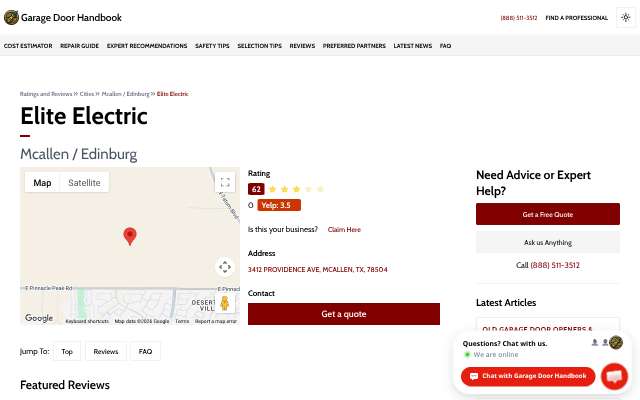
Task: Click the Featured Reviews heading
Action: [65, 385]
